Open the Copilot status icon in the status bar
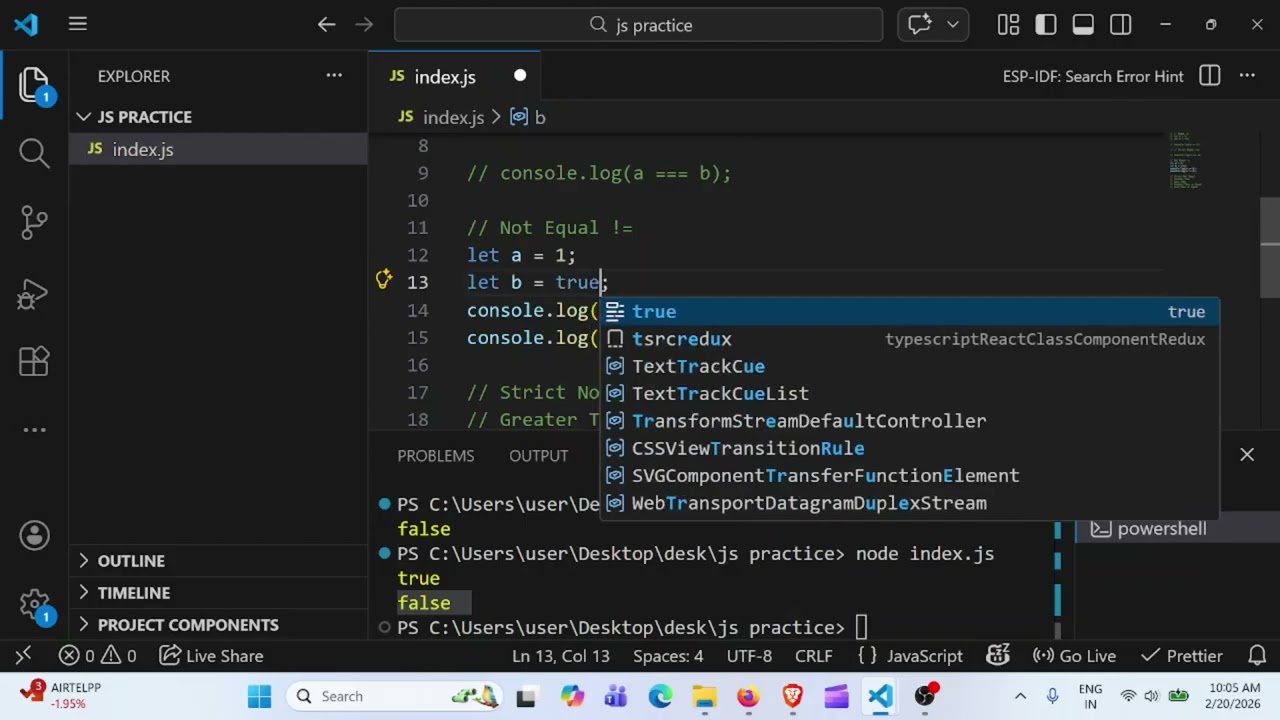 998,656
